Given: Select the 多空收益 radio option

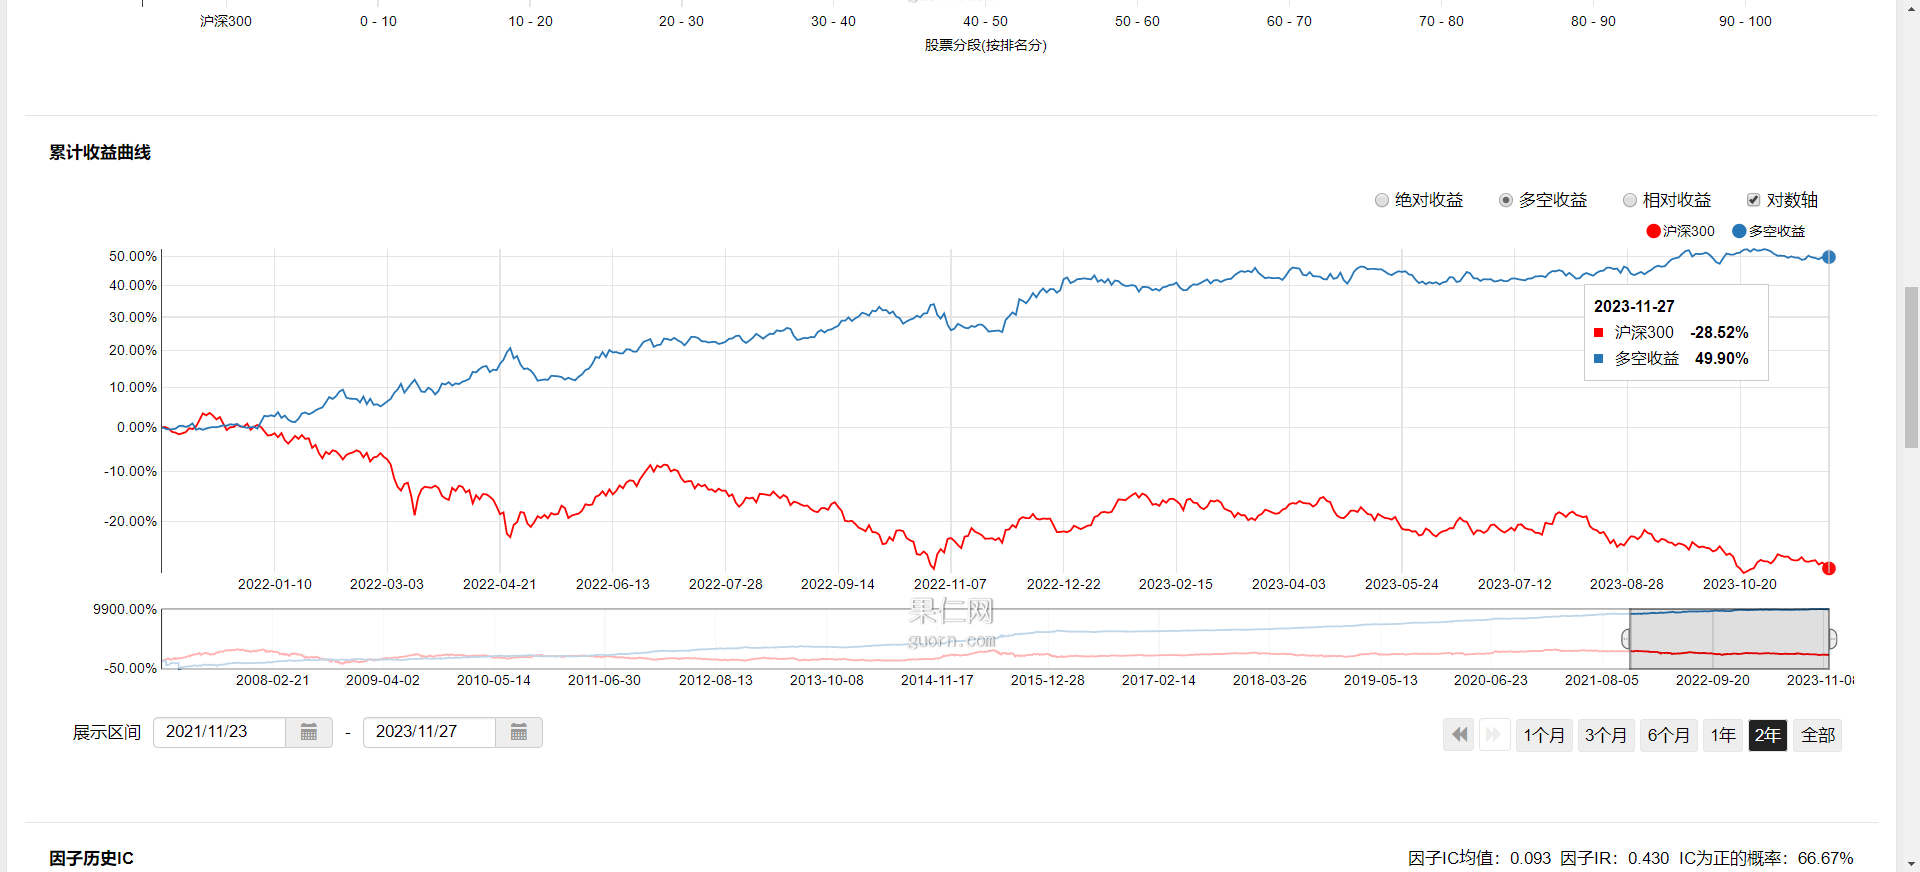Looking at the screenshot, I should click(1506, 200).
